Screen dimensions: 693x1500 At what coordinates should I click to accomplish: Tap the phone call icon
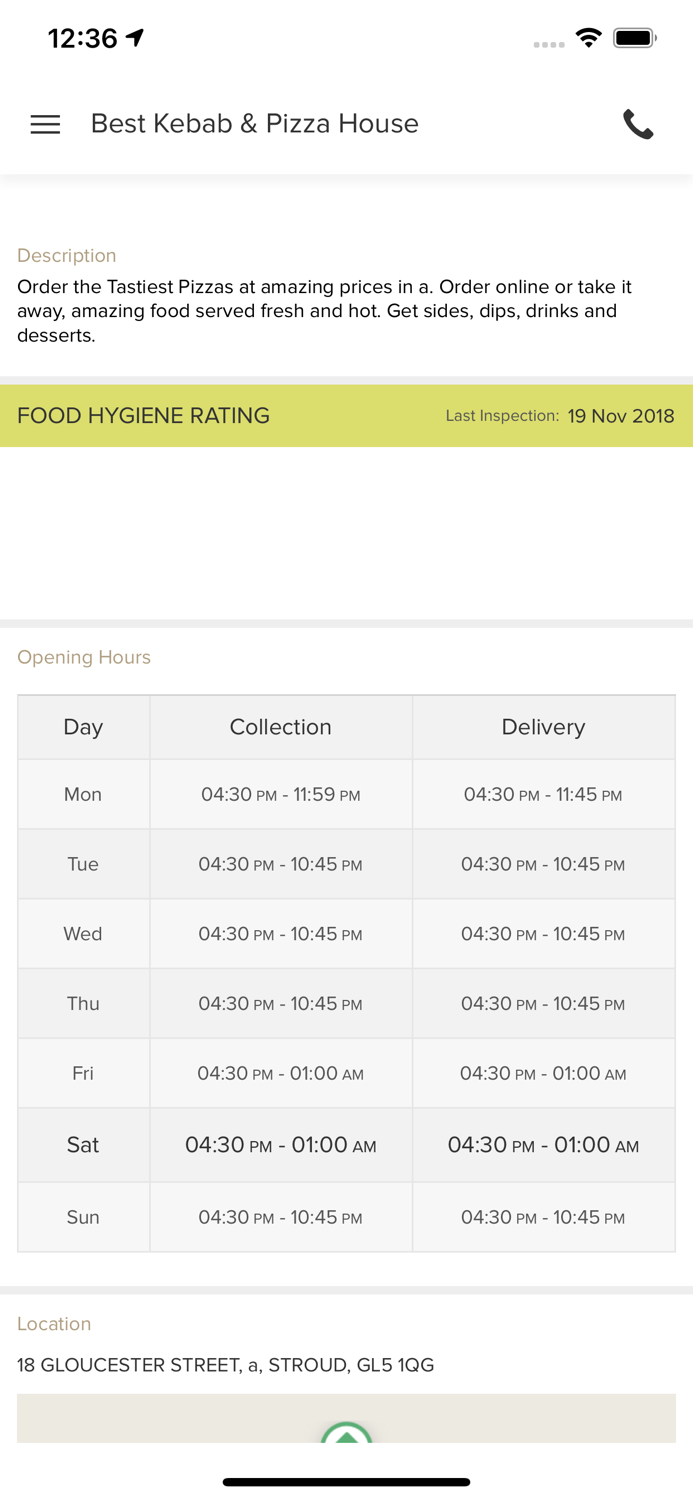pyautogui.click(x=638, y=124)
